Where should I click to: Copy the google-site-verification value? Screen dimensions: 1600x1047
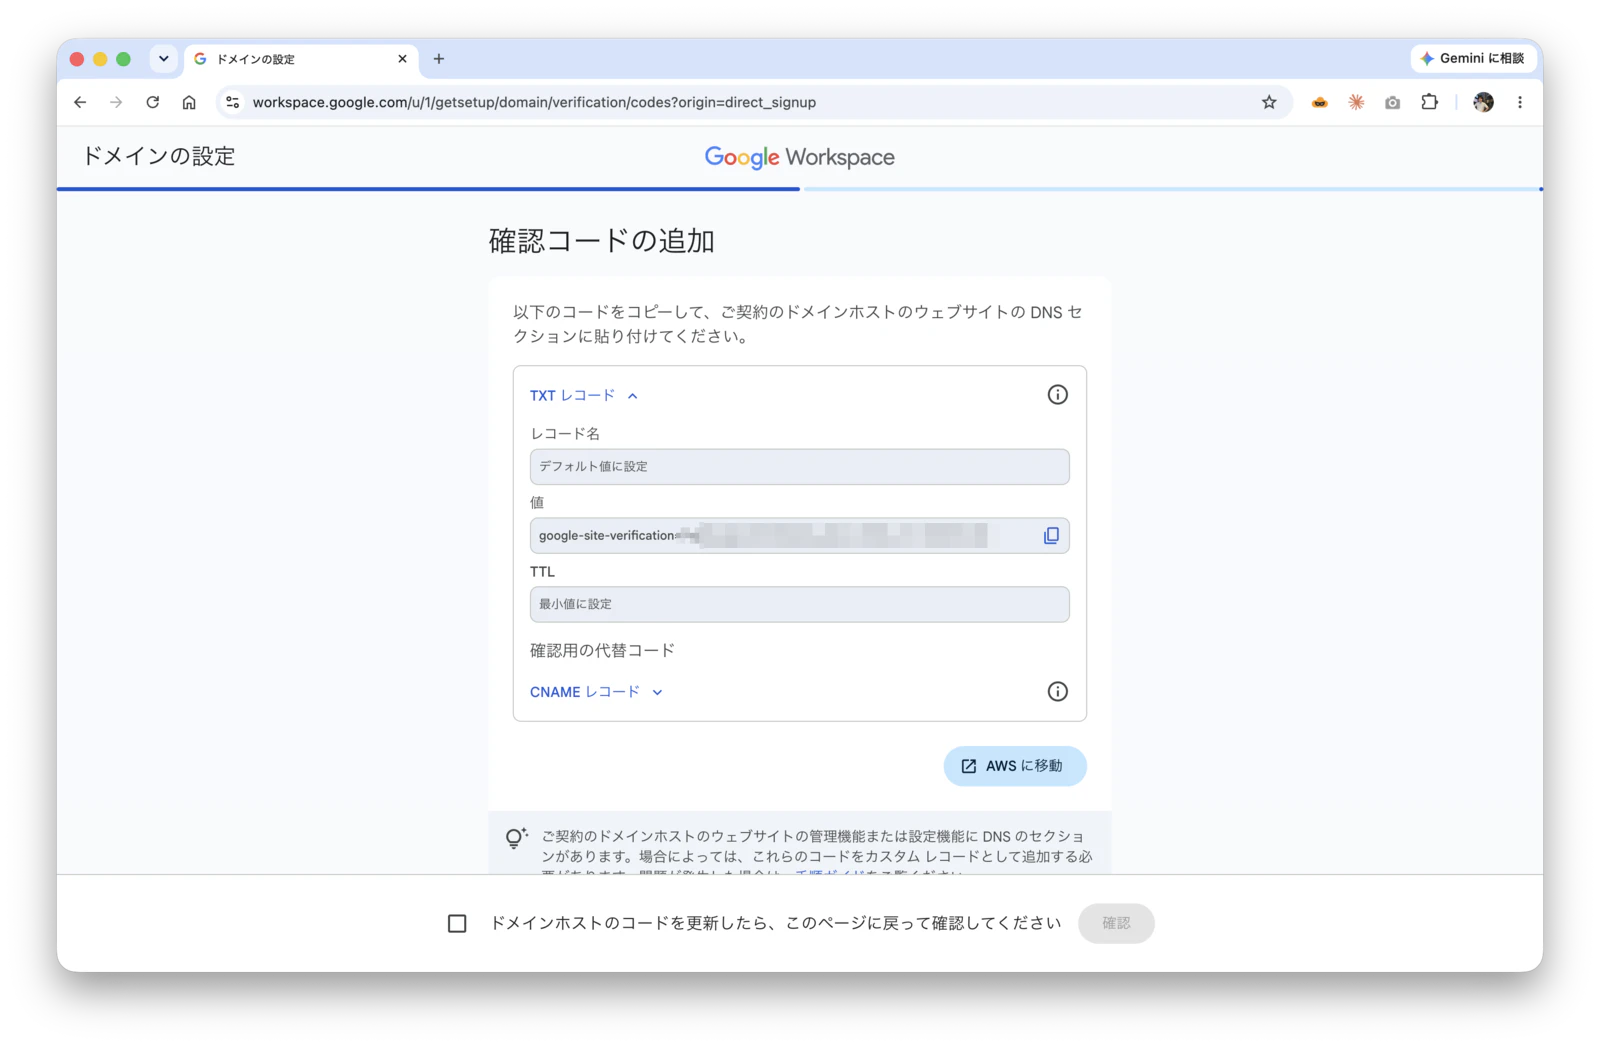click(x=1051, y=536)
